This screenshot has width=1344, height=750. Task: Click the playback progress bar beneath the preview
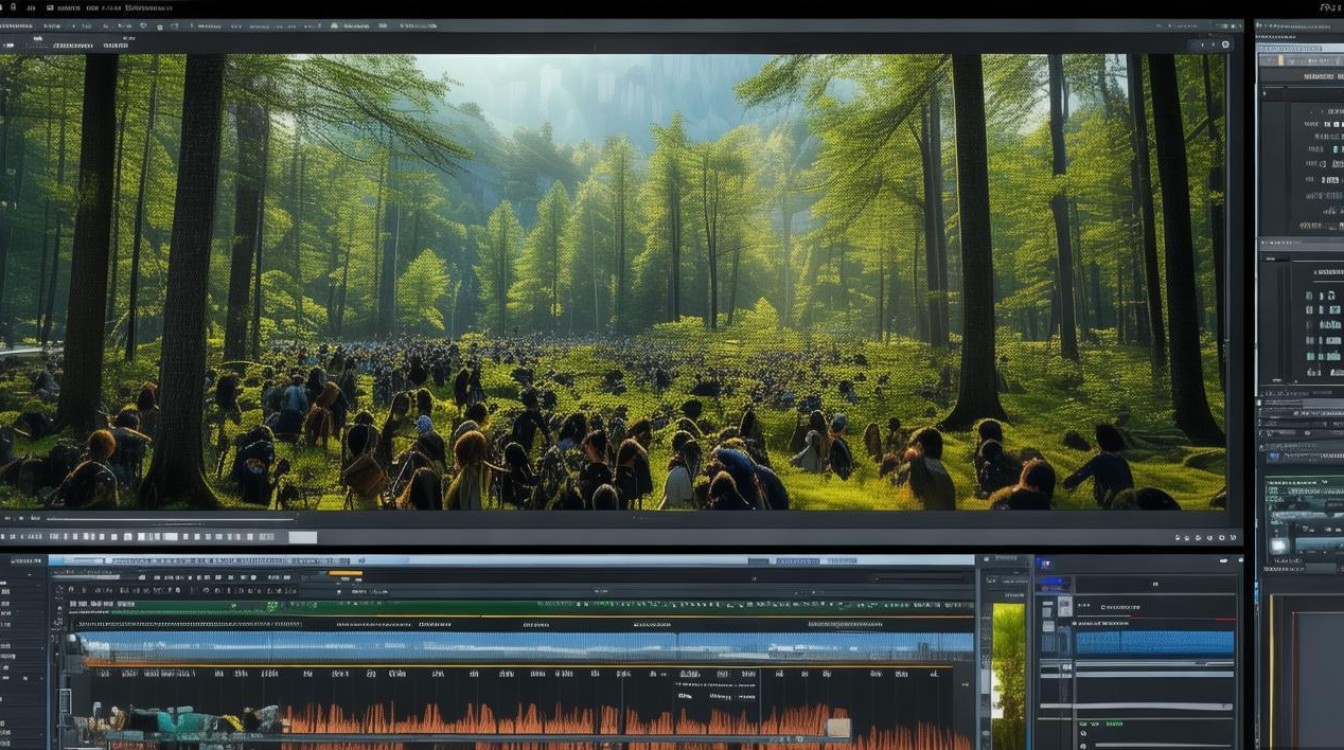coord(170,519)
